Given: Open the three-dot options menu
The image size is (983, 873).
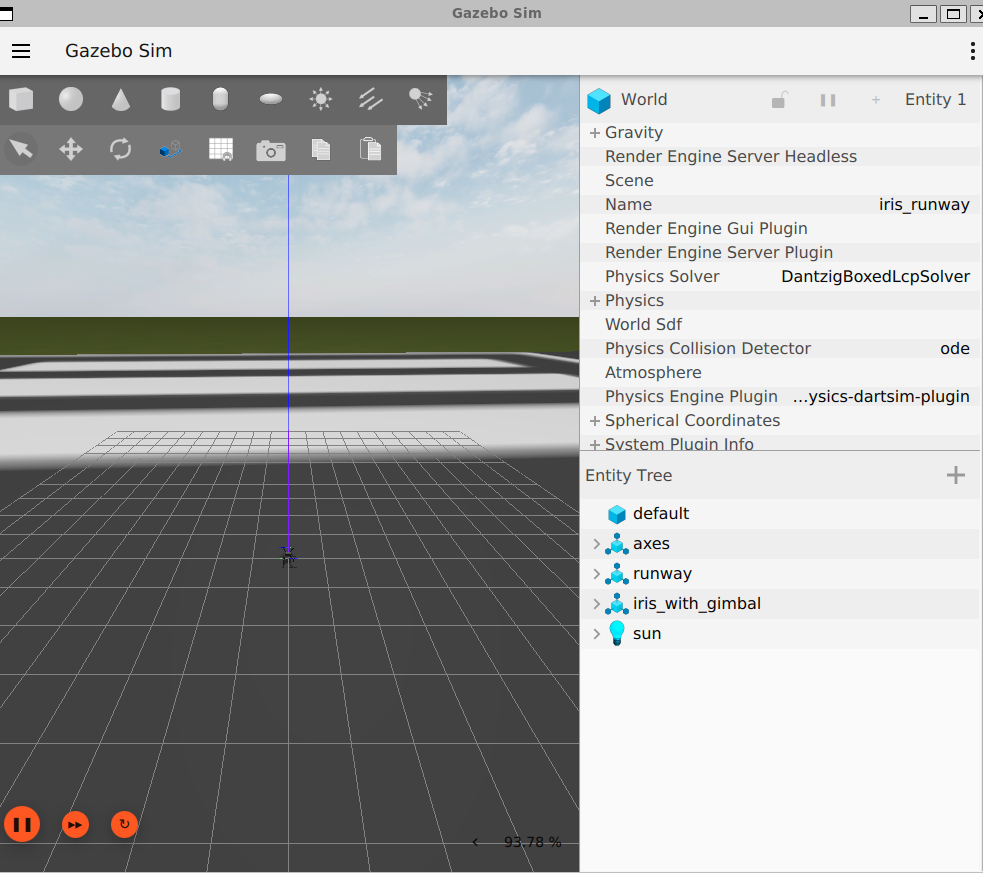Looking at the screenshot, I should [972, 51].
